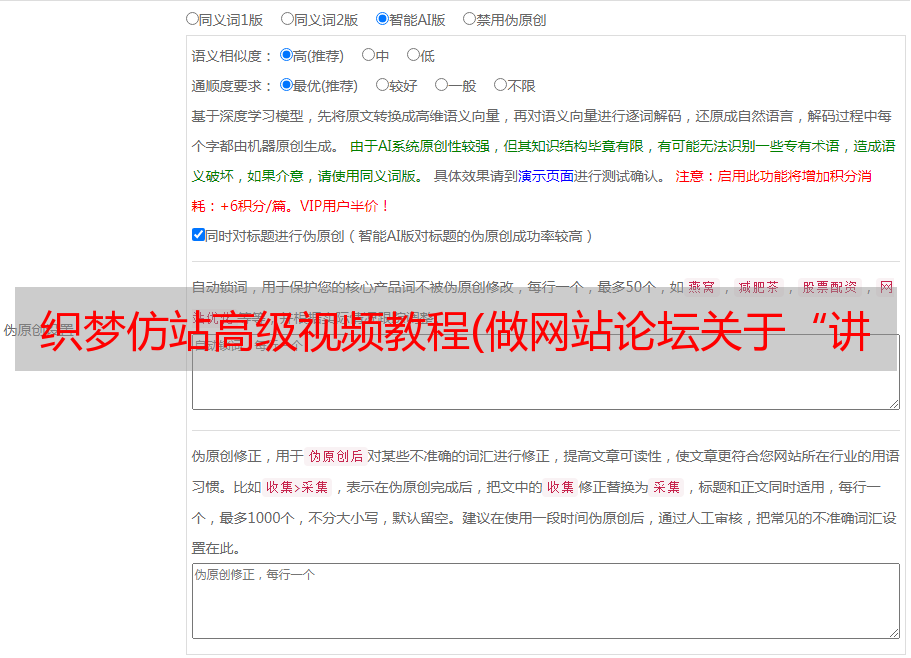Viewport: 911px width, 658px height.
Task: Open the 演示页面 link
Action: pyautogui.click(x=545, y=176)
